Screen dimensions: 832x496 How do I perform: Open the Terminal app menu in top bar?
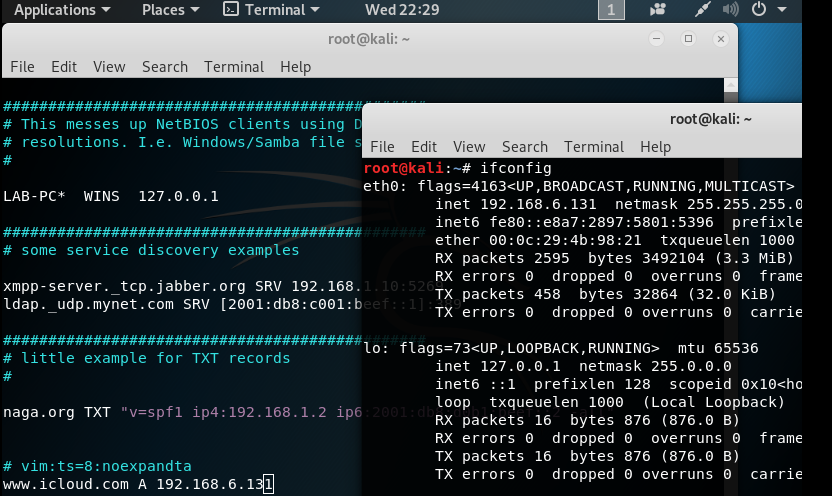pyautogui.click(x=272, y=10)
